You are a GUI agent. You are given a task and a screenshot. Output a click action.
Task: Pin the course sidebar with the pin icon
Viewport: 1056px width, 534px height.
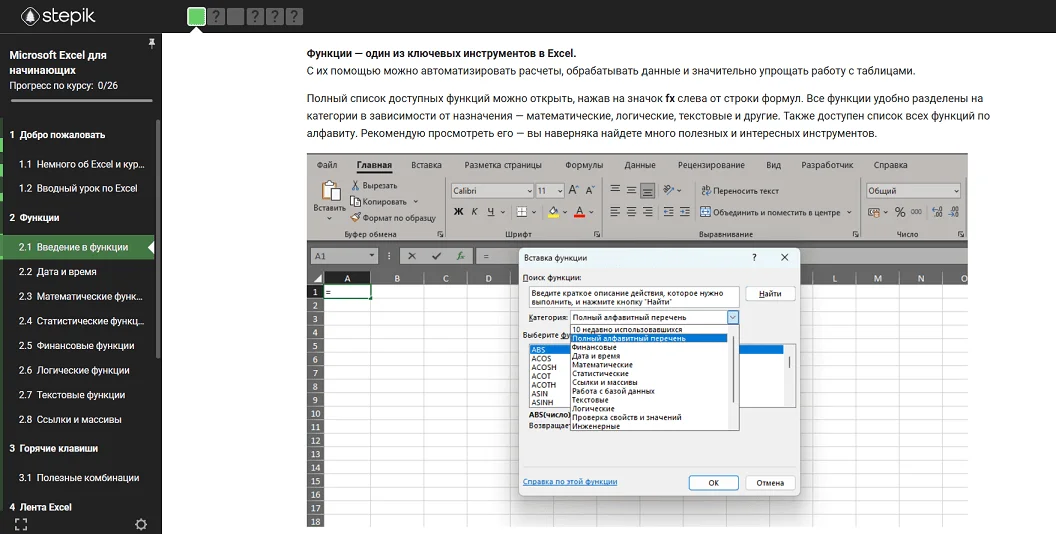152,44
